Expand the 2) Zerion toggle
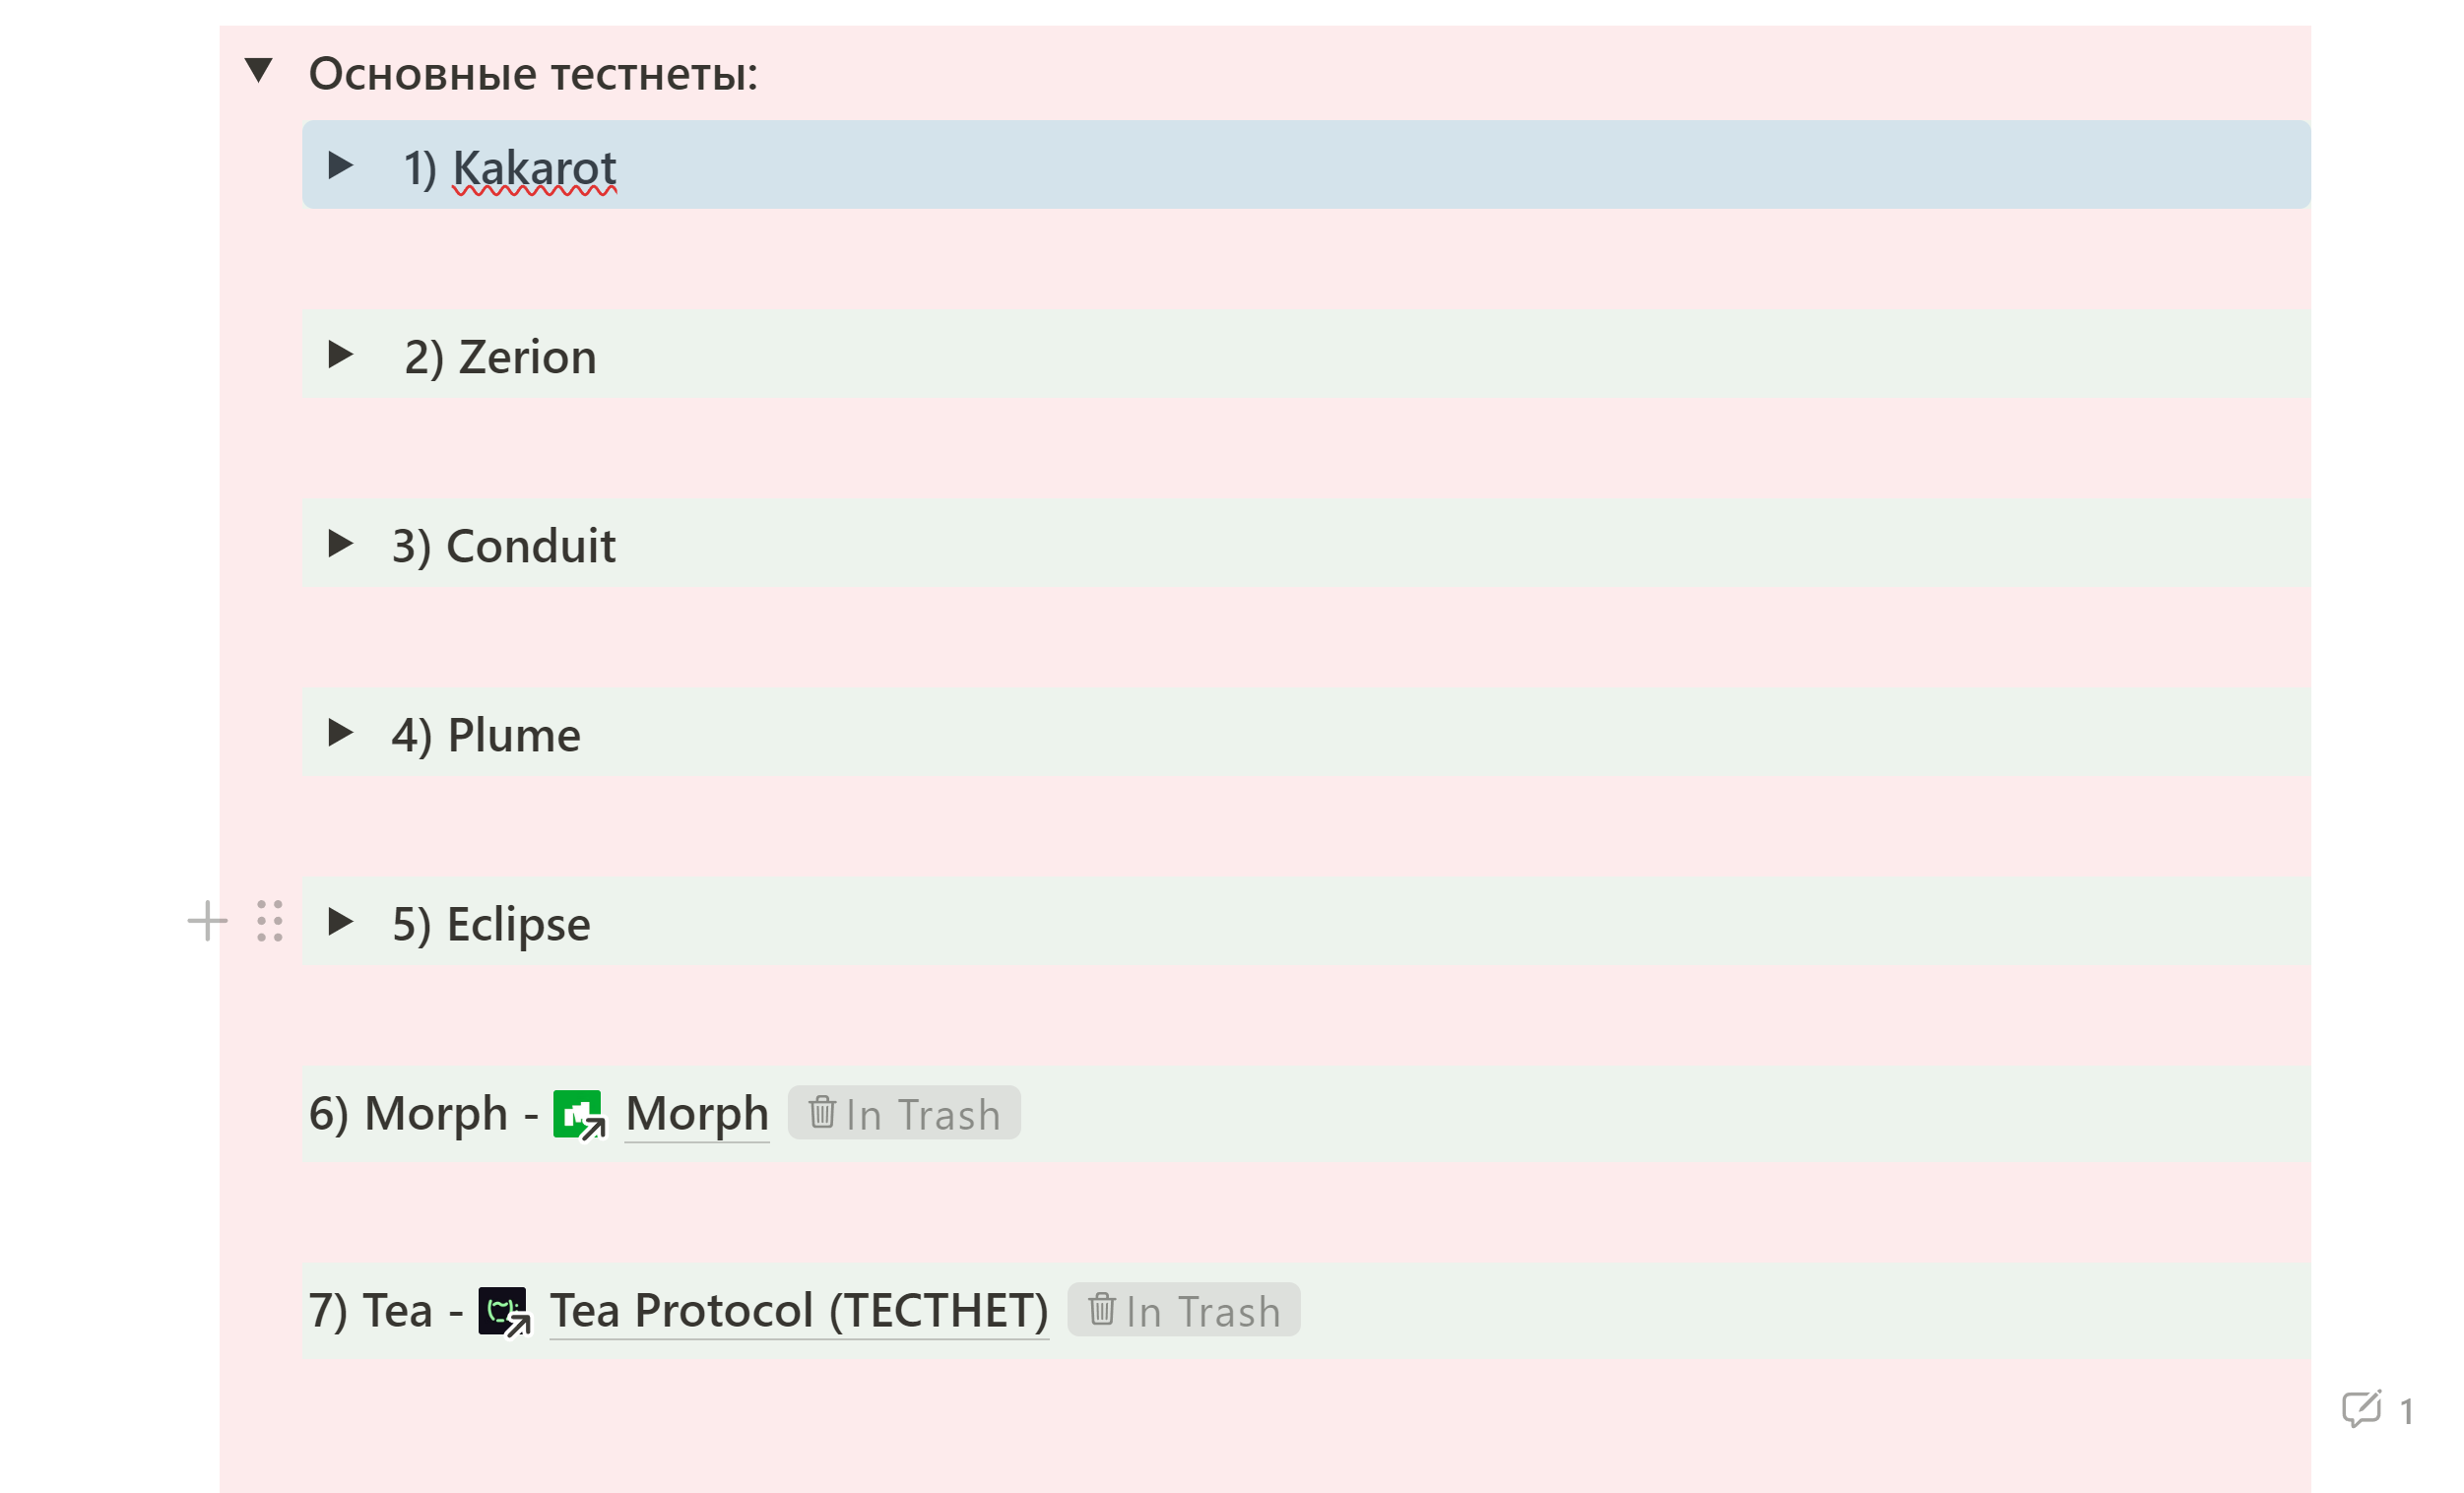The image size is (2464, 1493). 340,354
